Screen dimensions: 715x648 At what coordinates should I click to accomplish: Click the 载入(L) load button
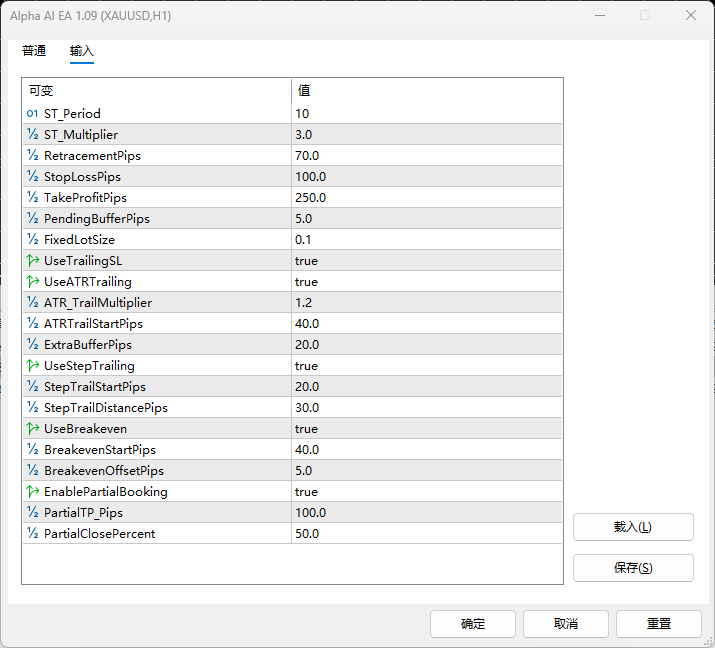pos(633,527)
